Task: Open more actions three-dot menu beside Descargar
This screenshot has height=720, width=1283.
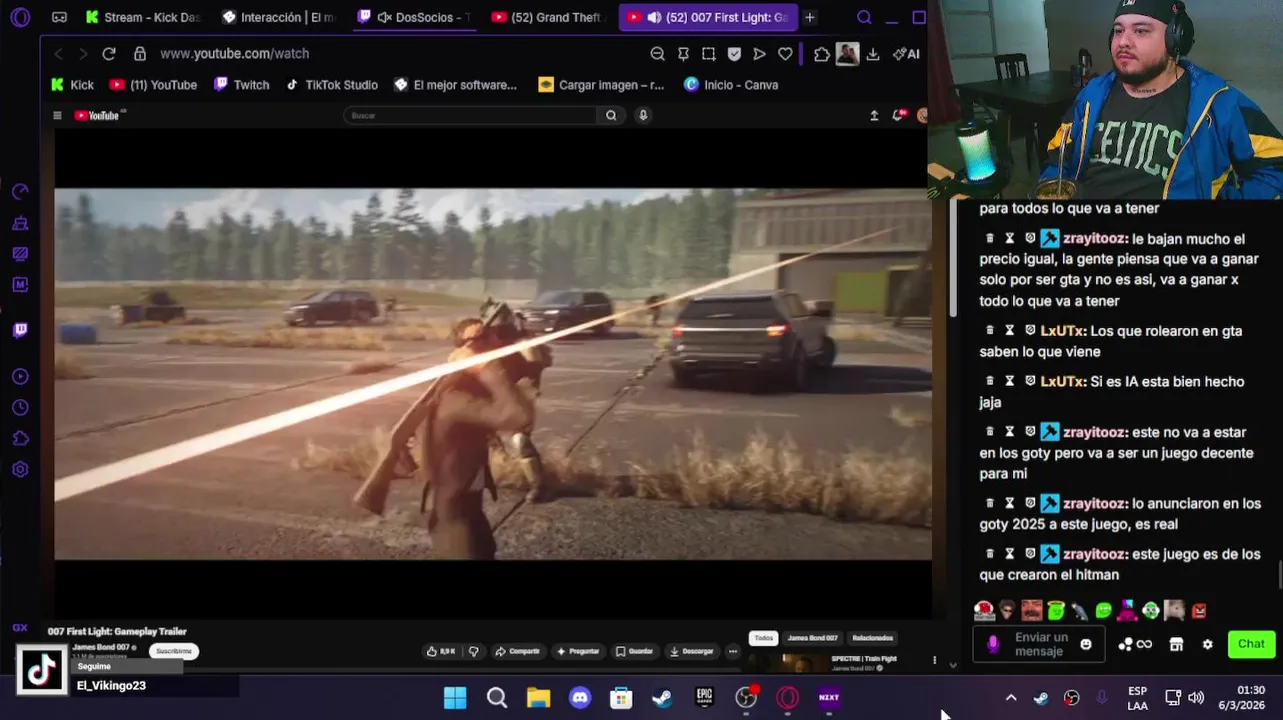Action: 733,651
